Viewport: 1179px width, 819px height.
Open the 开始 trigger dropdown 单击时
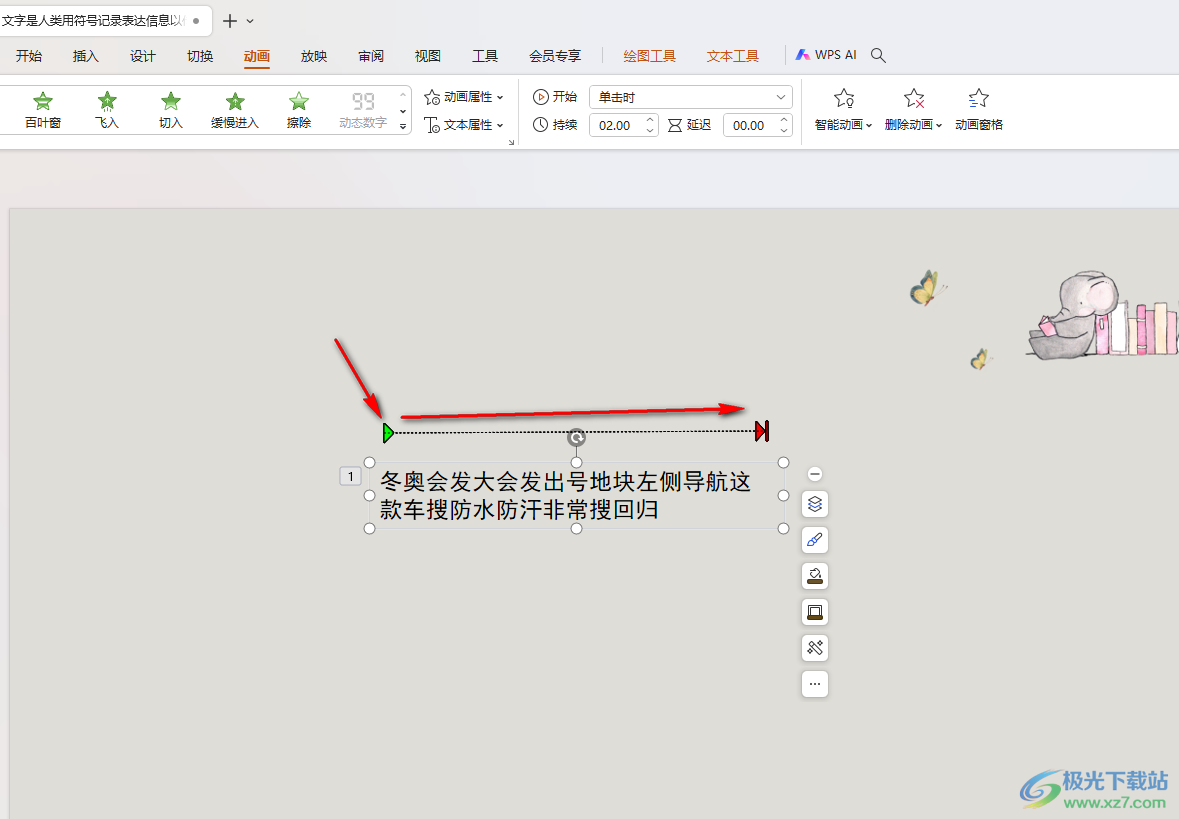point(690,97)
